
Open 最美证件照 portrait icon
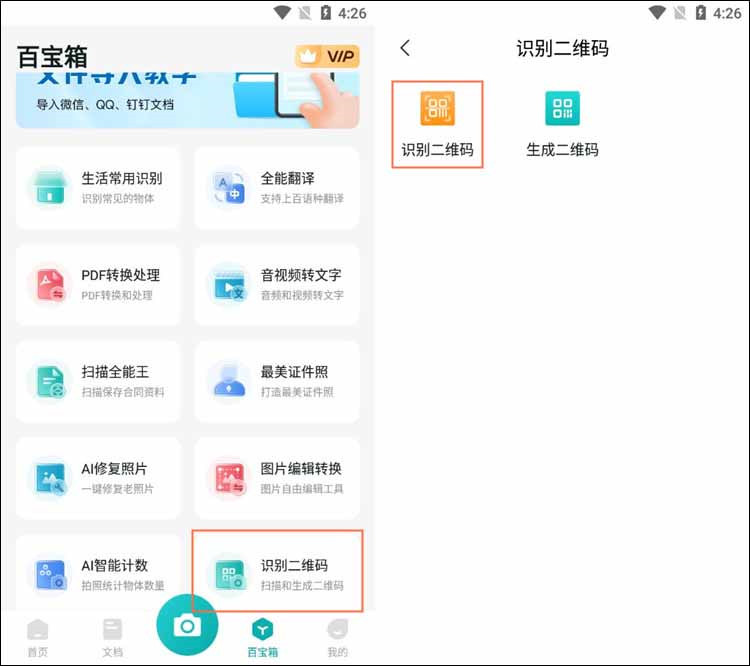pyautogui.click(x=229, y=381)
